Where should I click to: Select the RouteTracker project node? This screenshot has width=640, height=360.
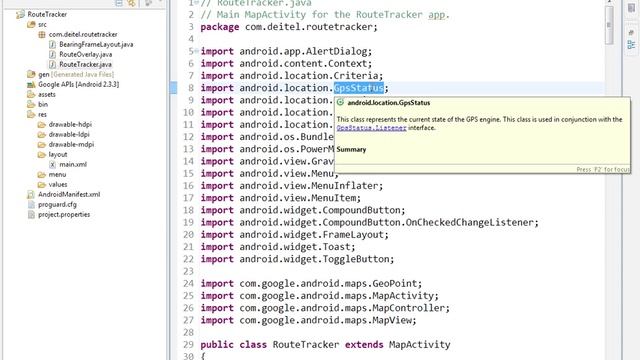47,14
